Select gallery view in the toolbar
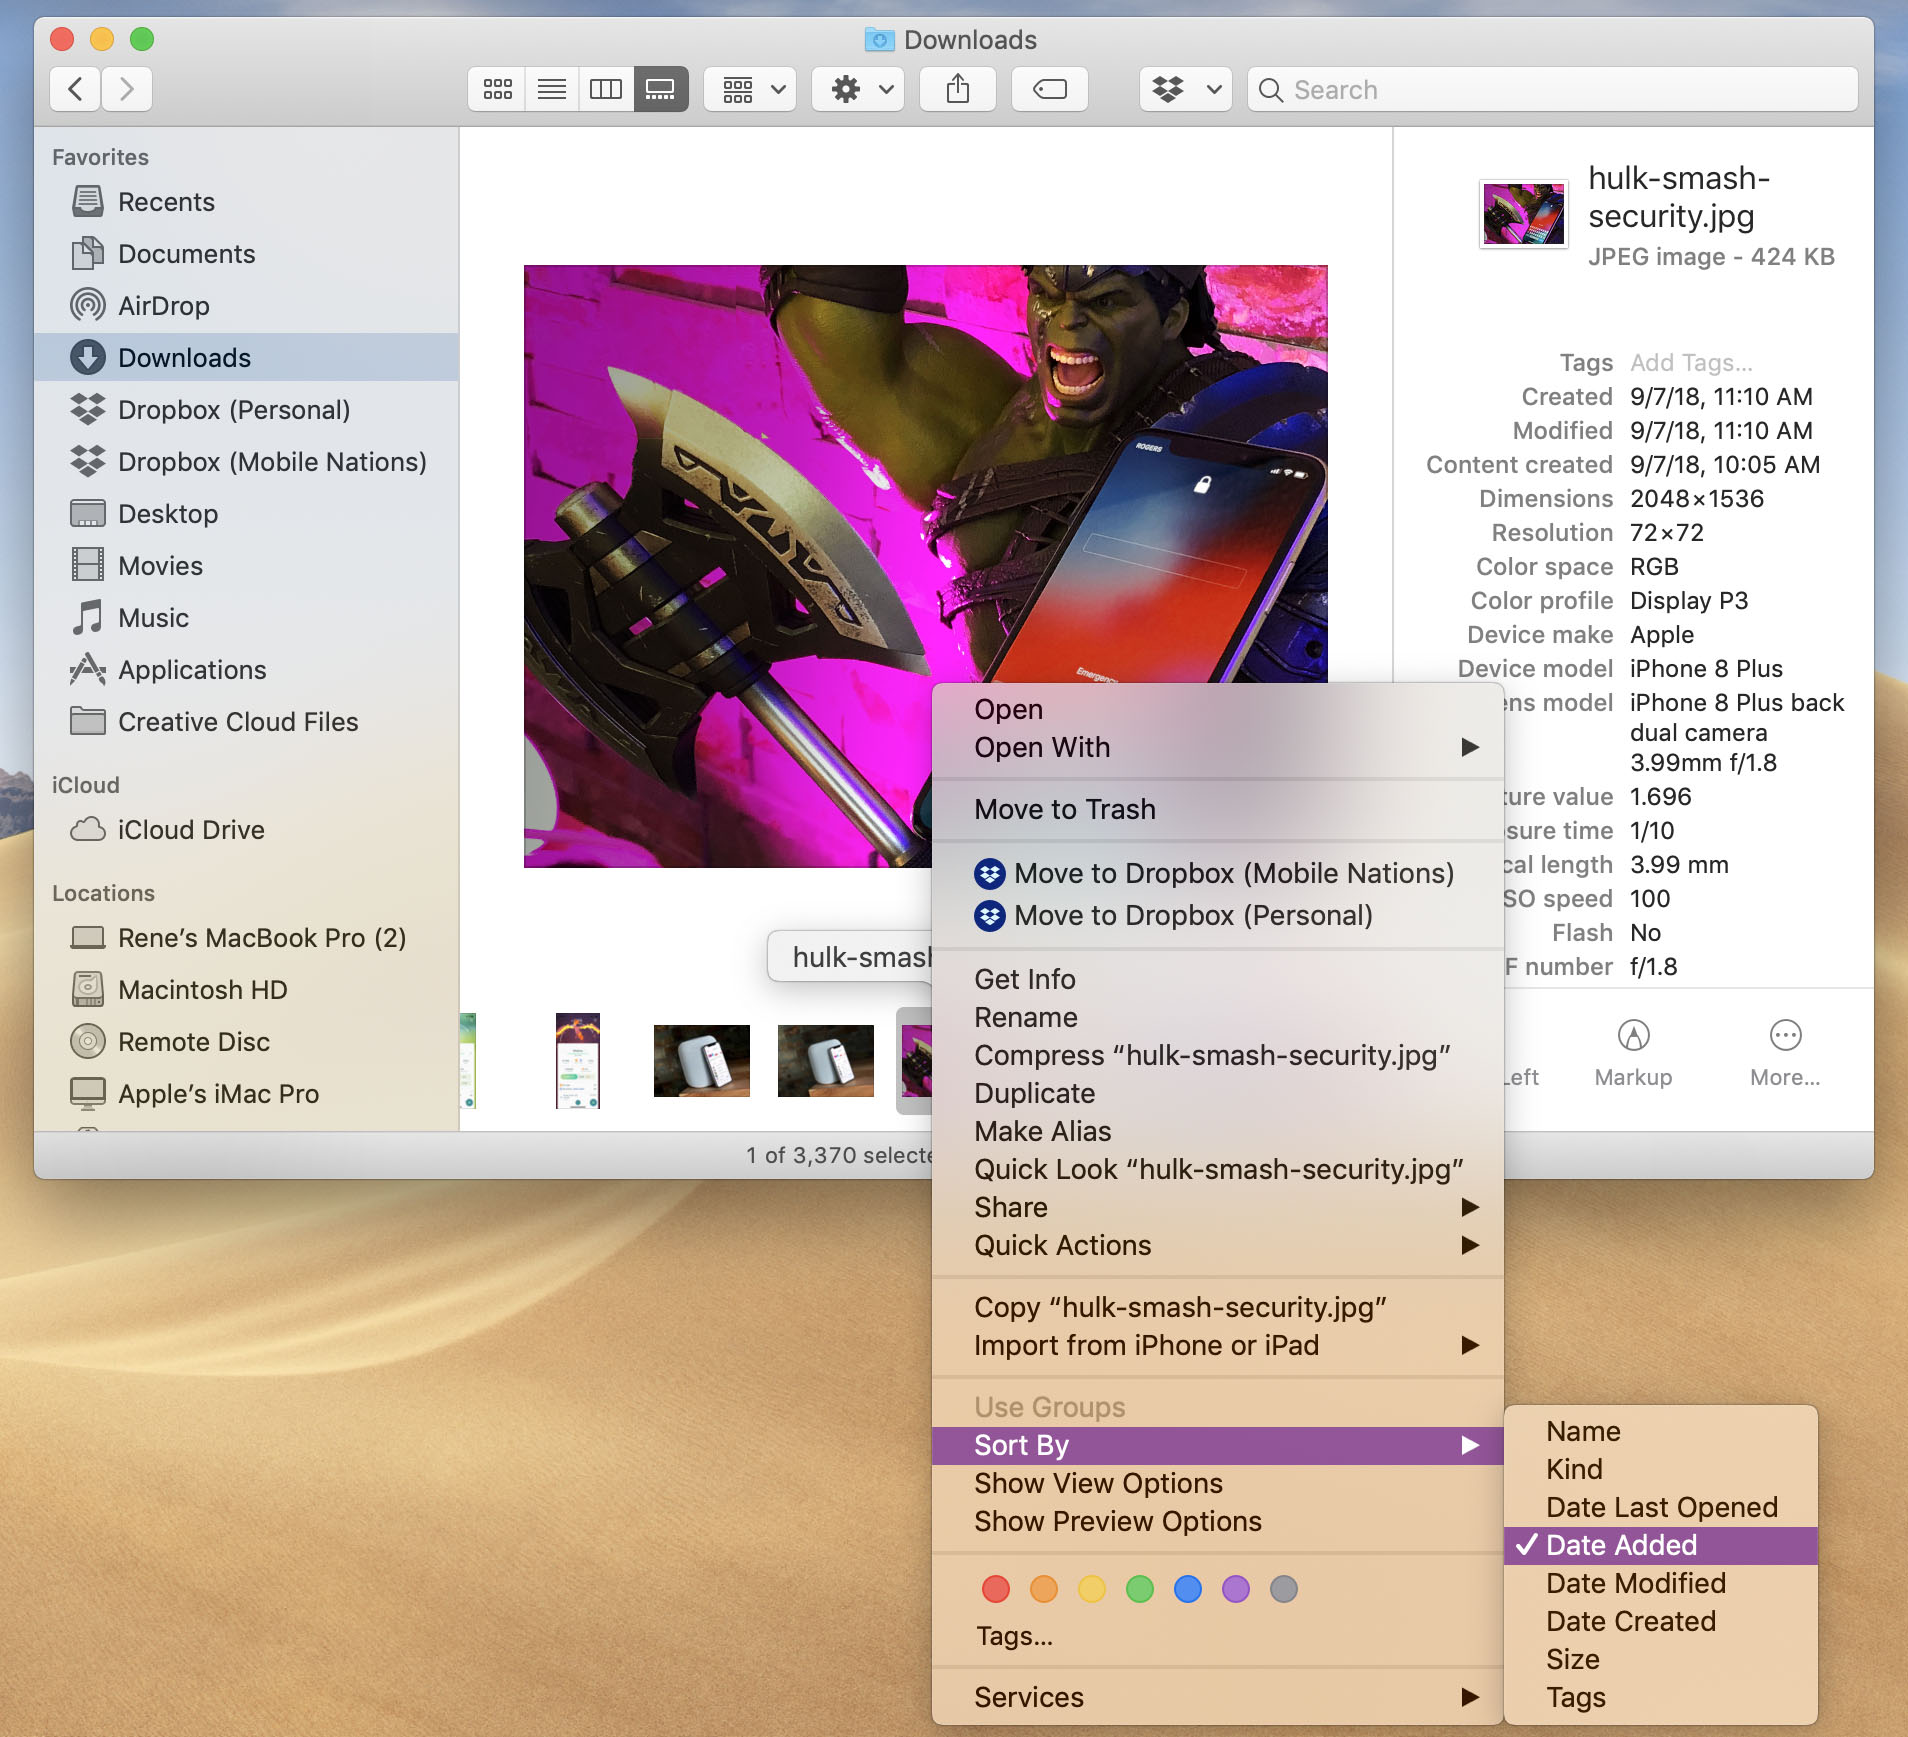The image size is (1908, 1737). tap(660, 89)
